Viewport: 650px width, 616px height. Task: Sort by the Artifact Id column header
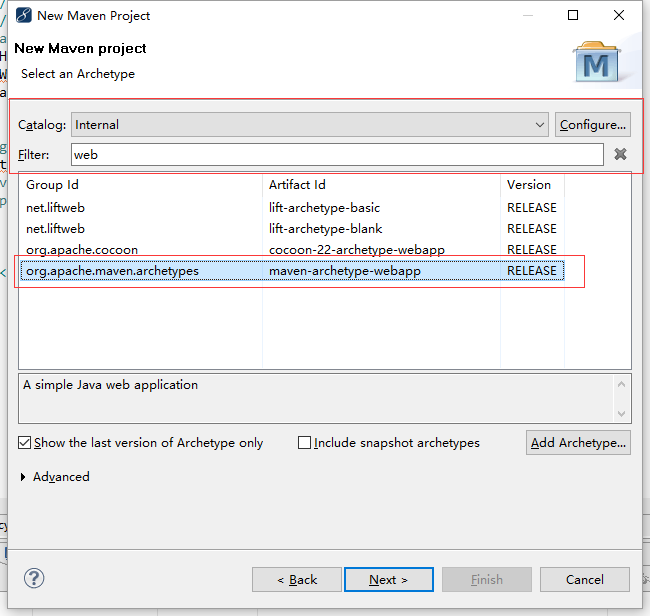coord(381,184)
